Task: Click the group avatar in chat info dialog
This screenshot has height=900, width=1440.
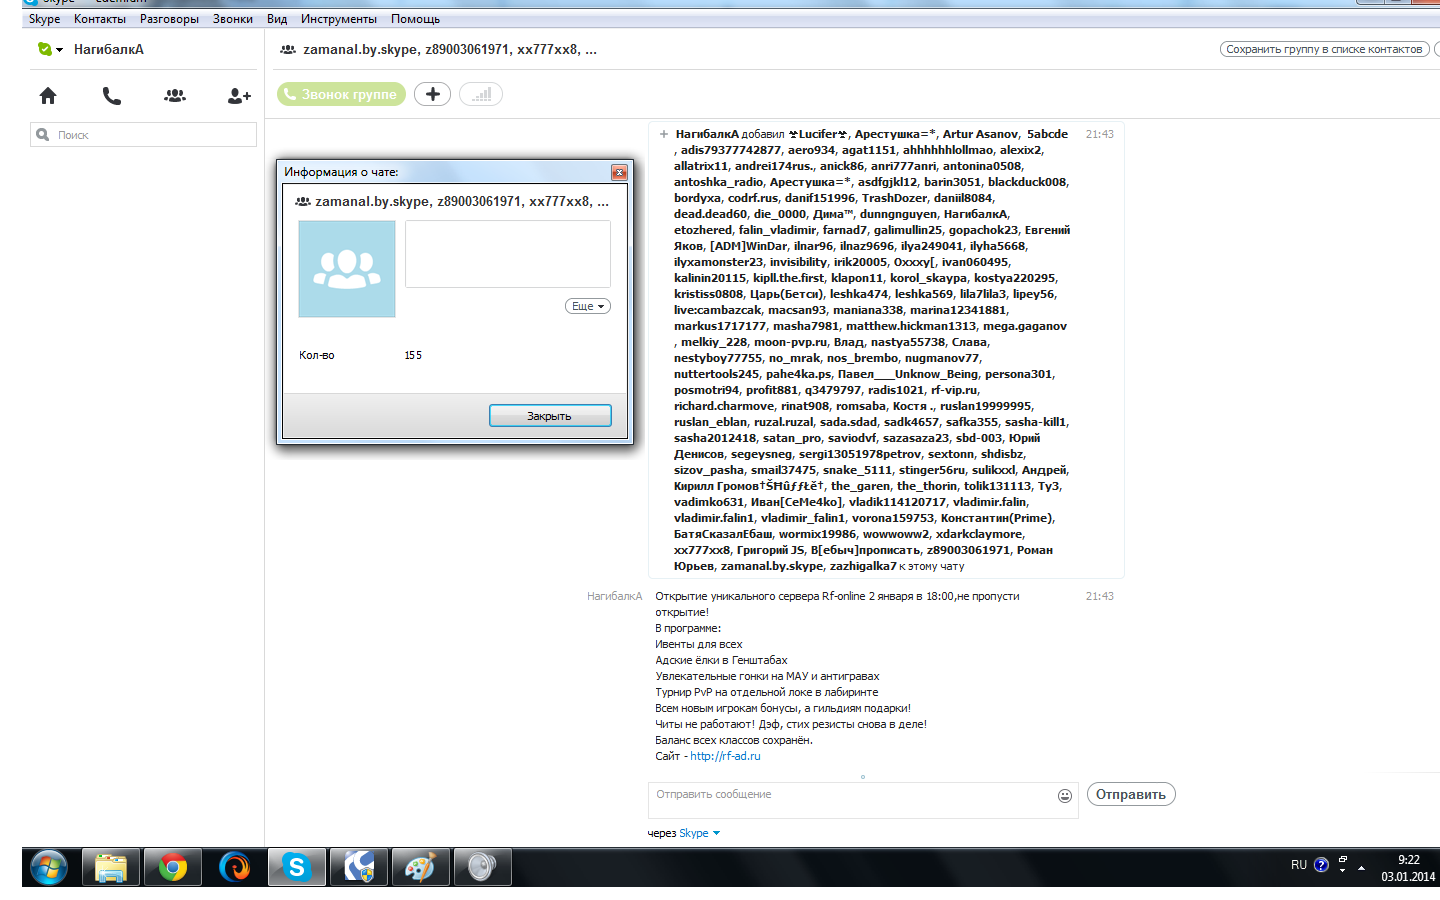Action: pyautogui.click(x=347, y=269)
